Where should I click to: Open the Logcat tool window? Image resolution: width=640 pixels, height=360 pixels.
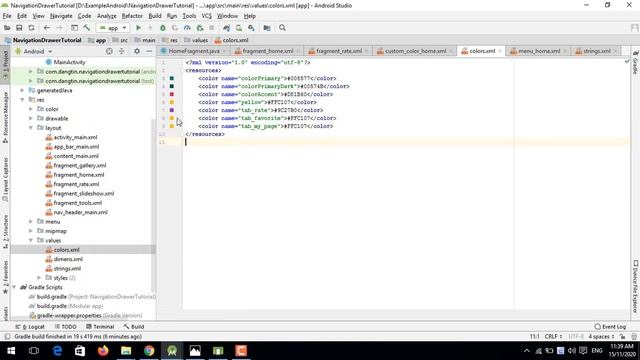(30, 327)
